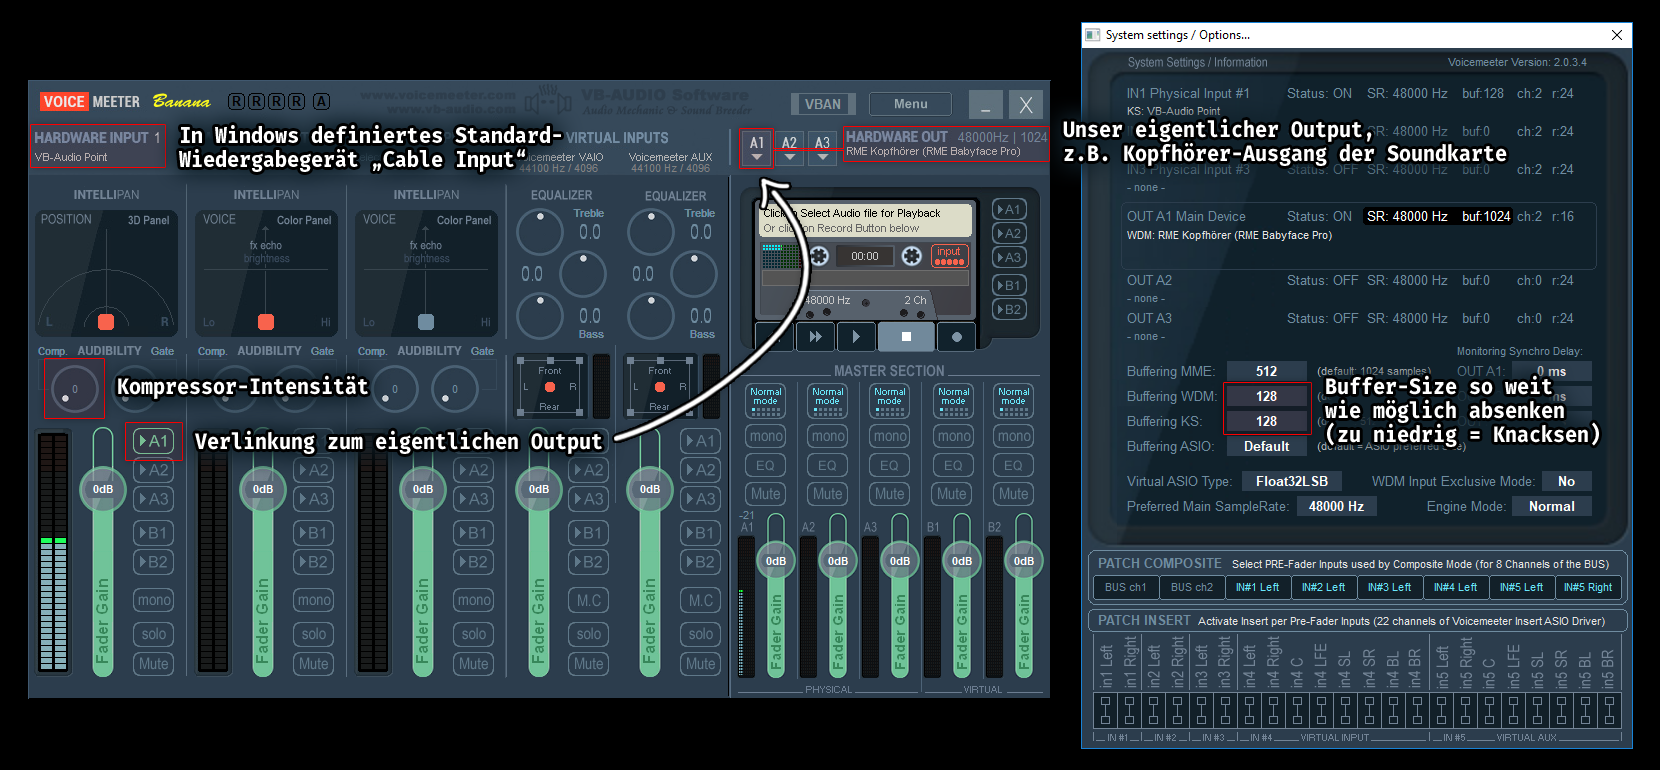Change Virtual ASIO Type Float32LSB

1292,481
